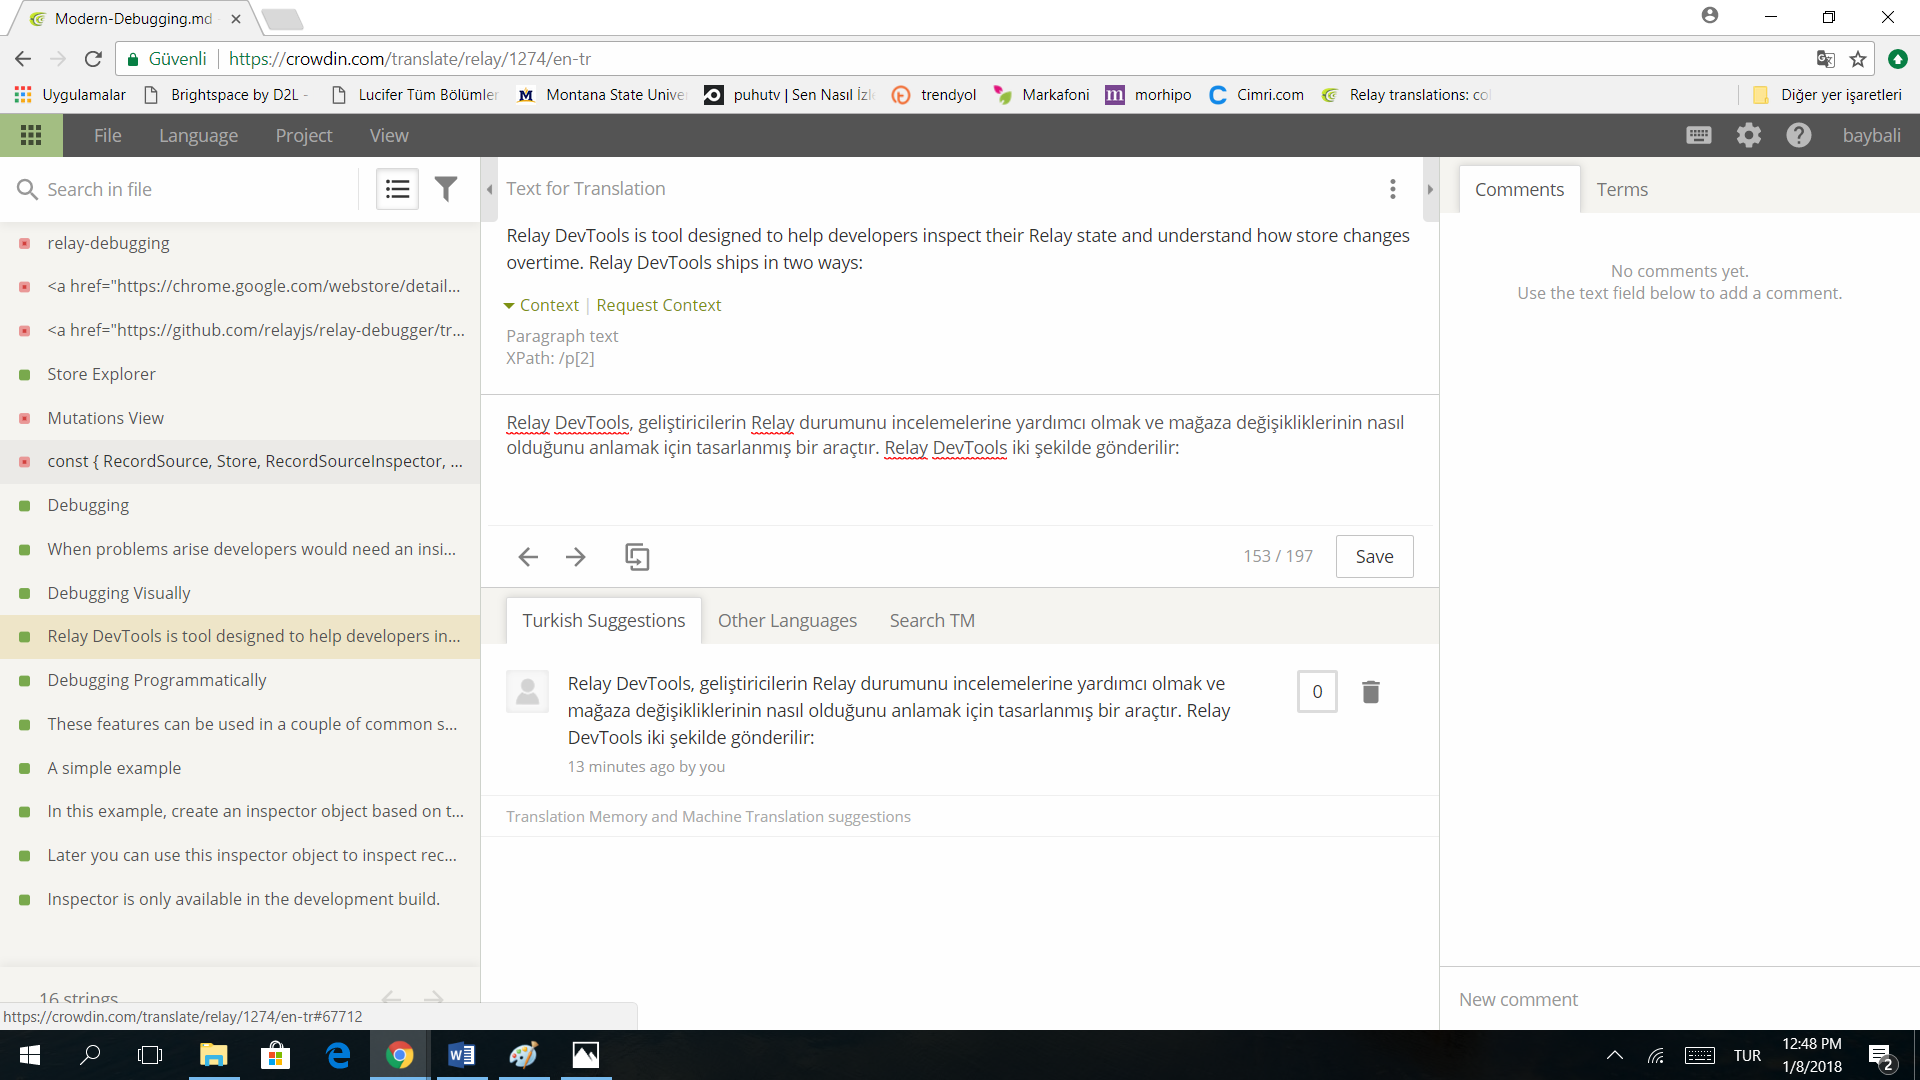
Task: Open Diğer yer işaretleri bookmarks folder
Action: pos(1828,95)
